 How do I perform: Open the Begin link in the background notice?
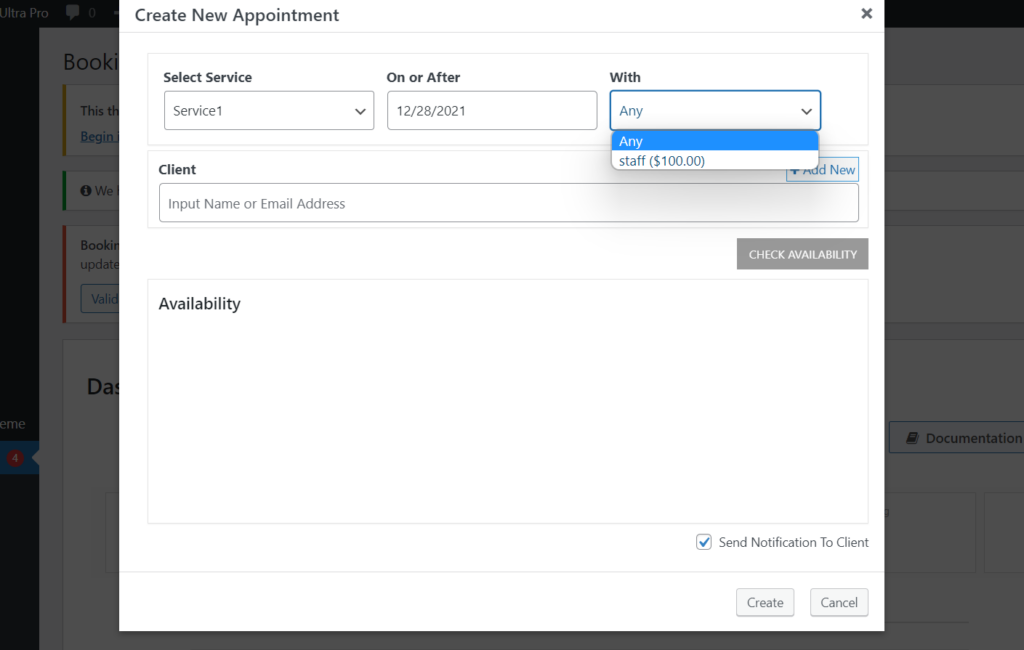[99, 136]
